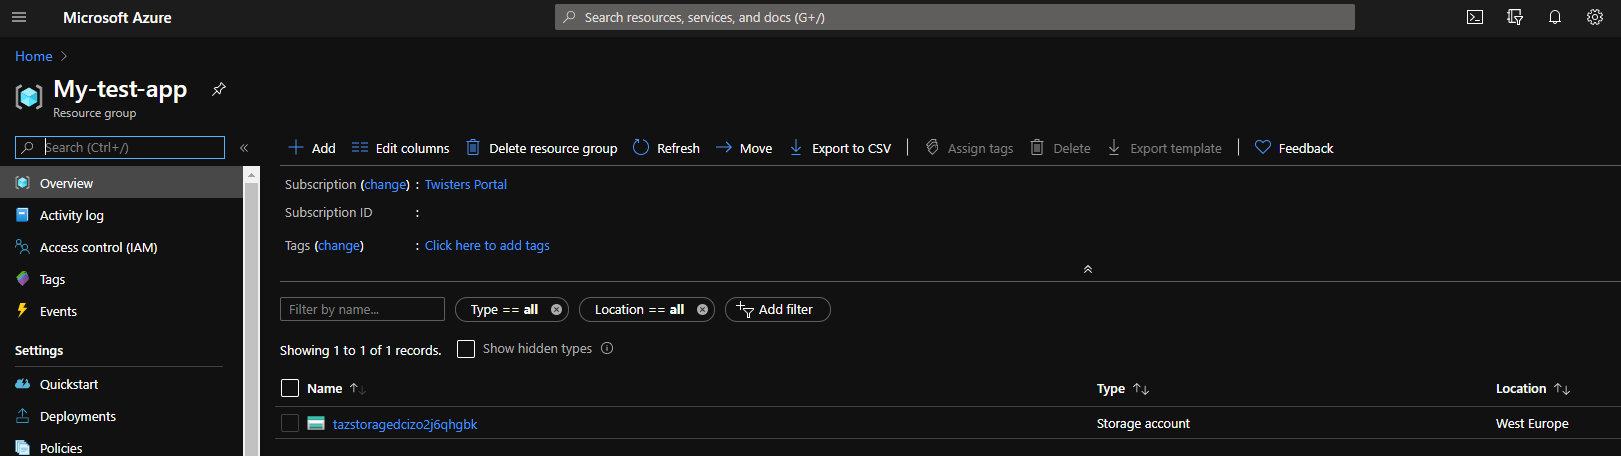Collapse the essentials section chevron
Viewport: 1621px width, 456px height.
coord(1088,269)
